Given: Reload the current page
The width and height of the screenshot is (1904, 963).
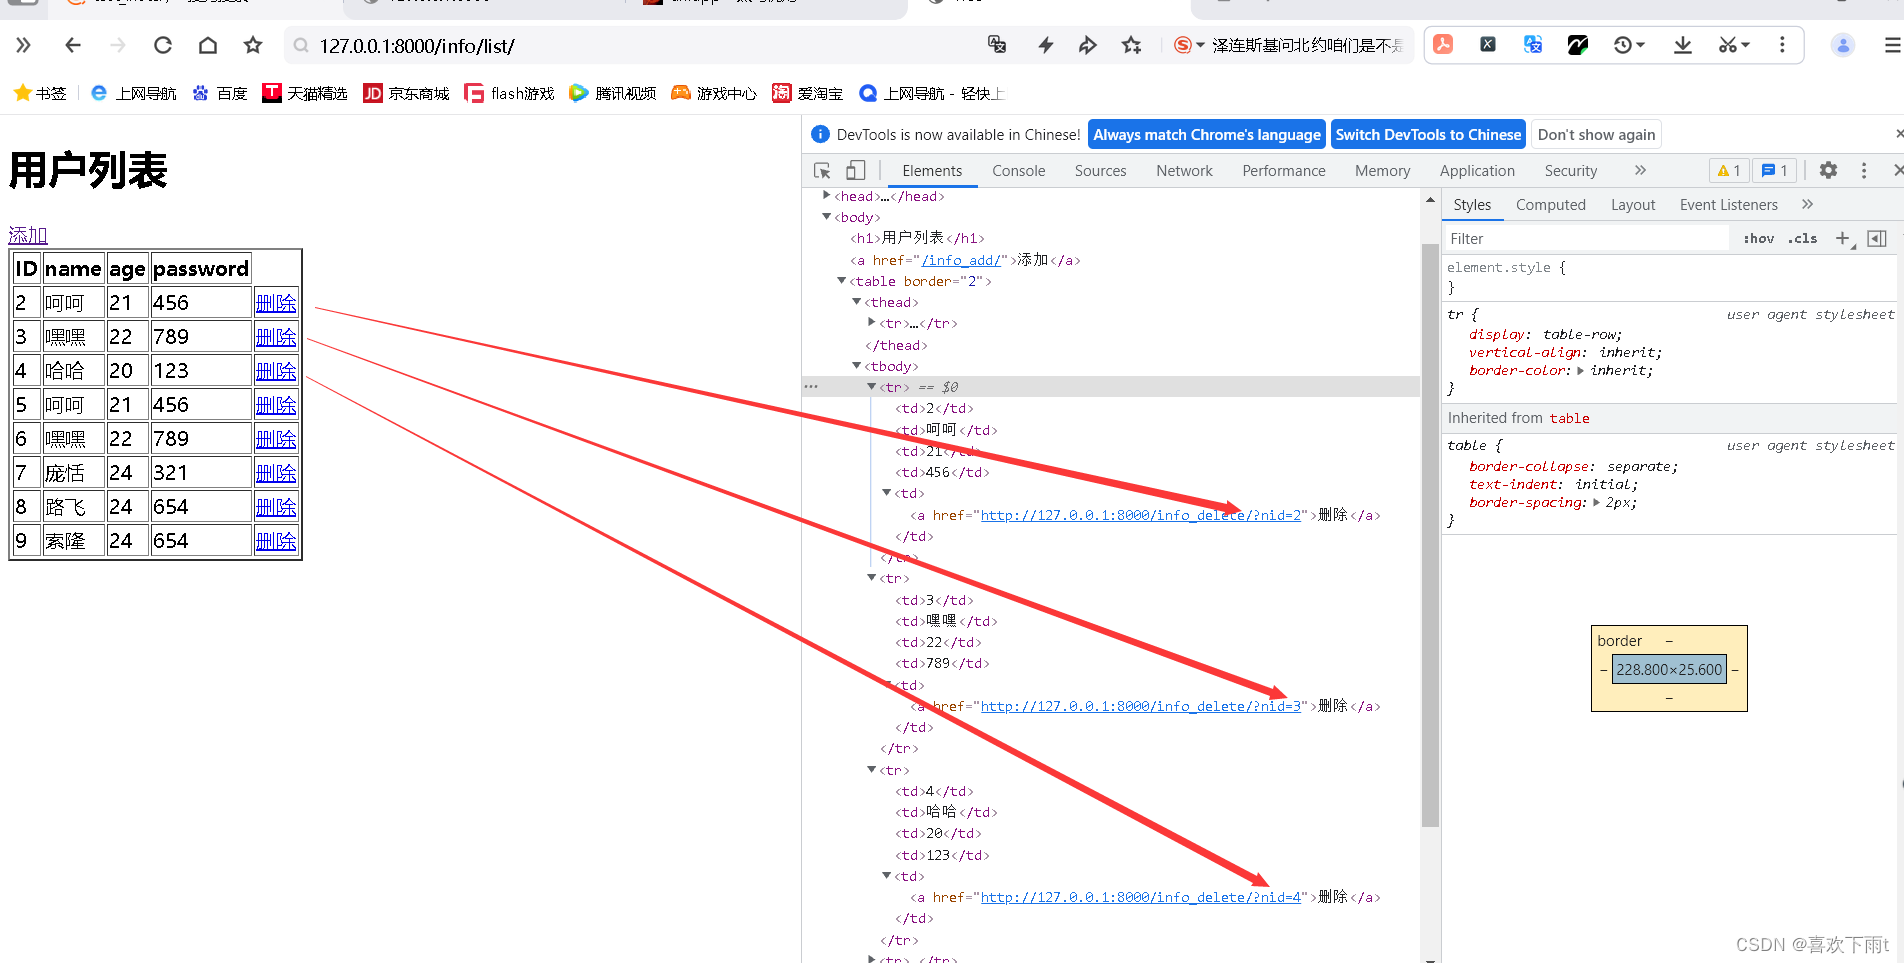Looking at the screenshot, I should (163, 45).
